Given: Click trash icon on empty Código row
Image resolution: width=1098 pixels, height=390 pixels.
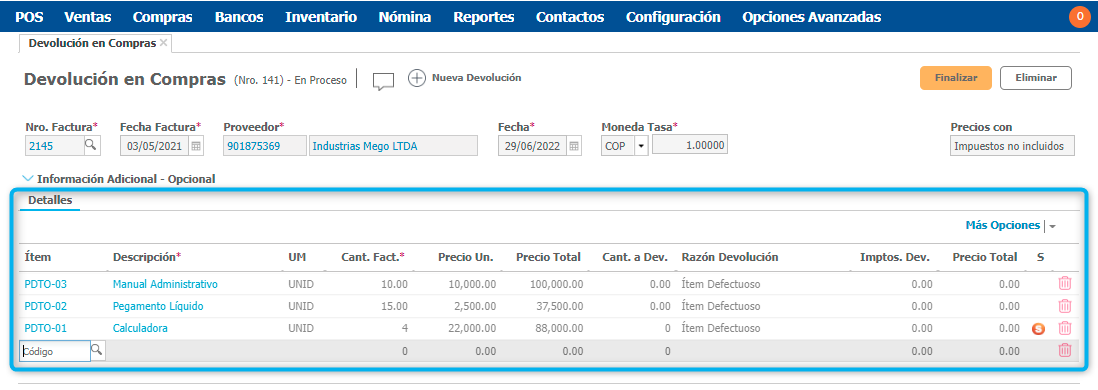Looking at the screenshot, I should click(1064, 351).
